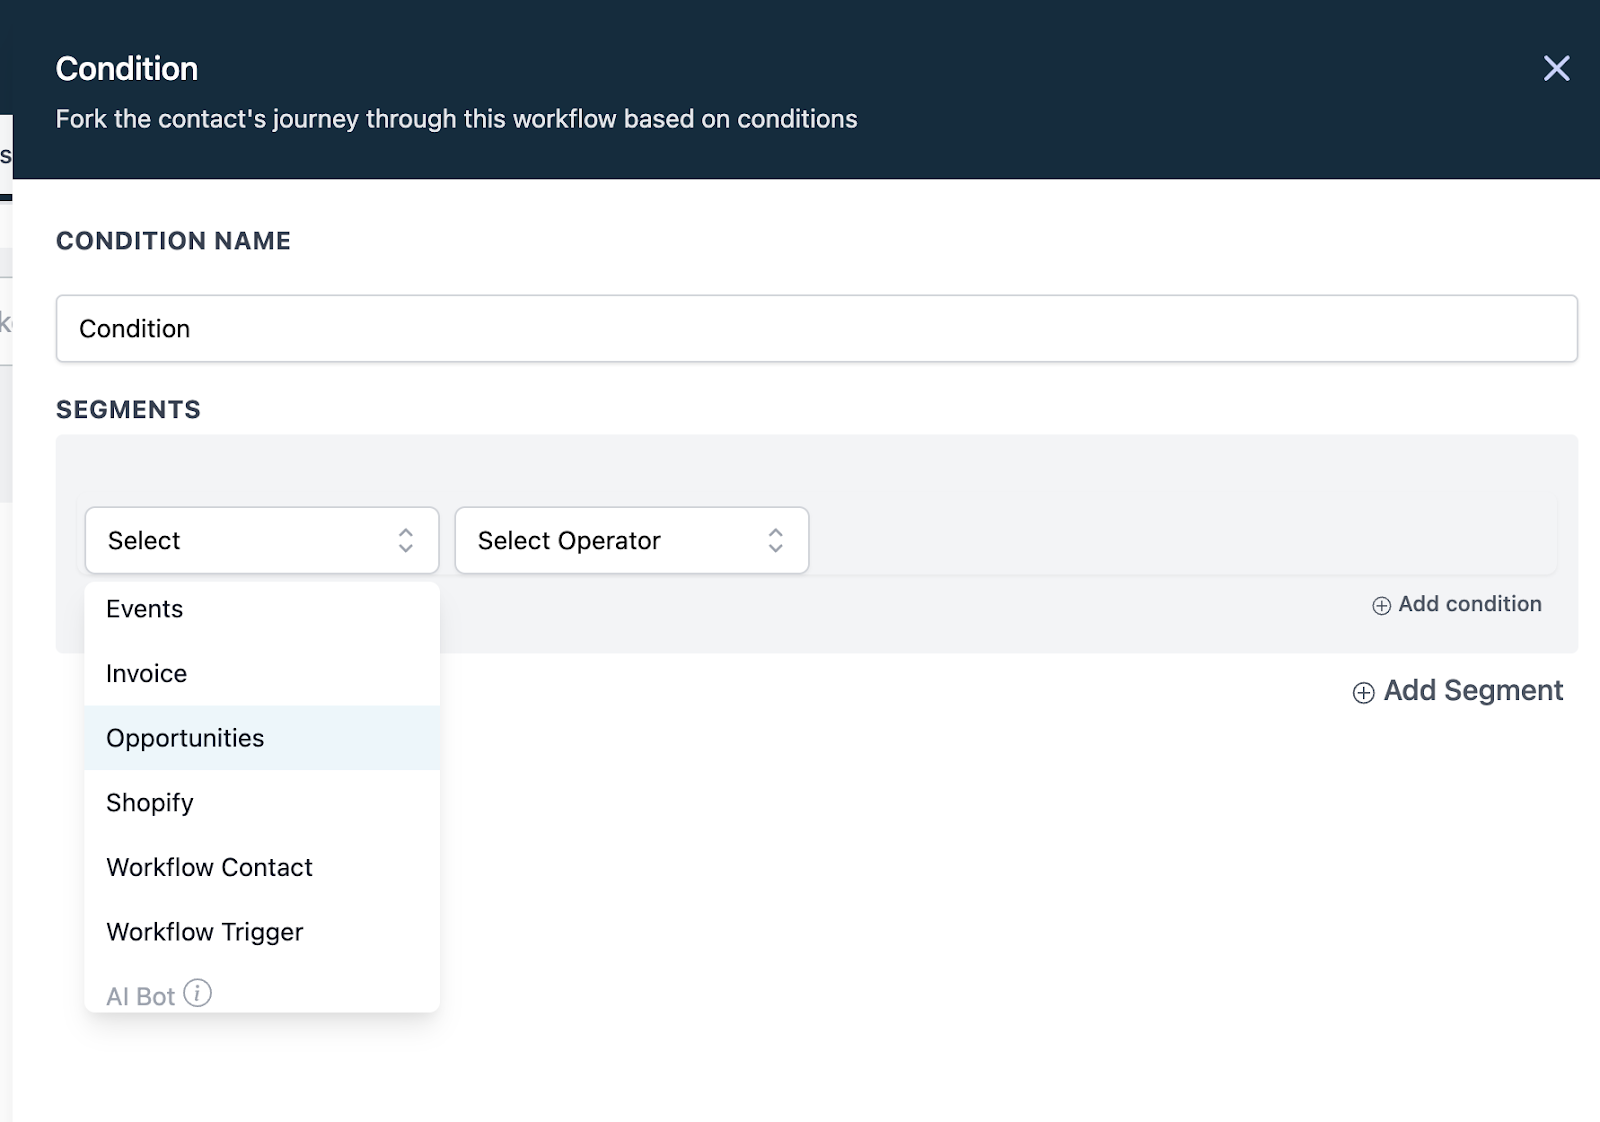Click the Add condition link
The height and width of the screenshot is (1122, 1600).
pos(1469,604)
